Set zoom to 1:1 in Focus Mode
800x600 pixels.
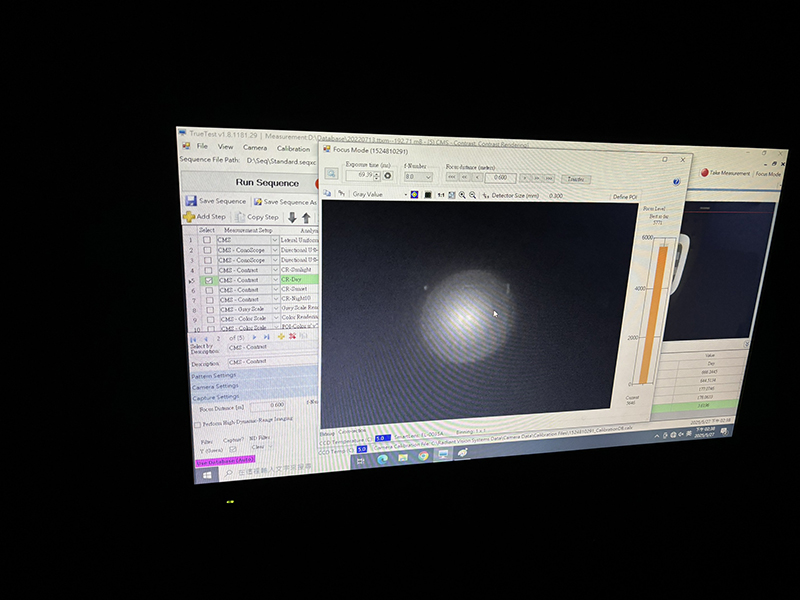440,195
